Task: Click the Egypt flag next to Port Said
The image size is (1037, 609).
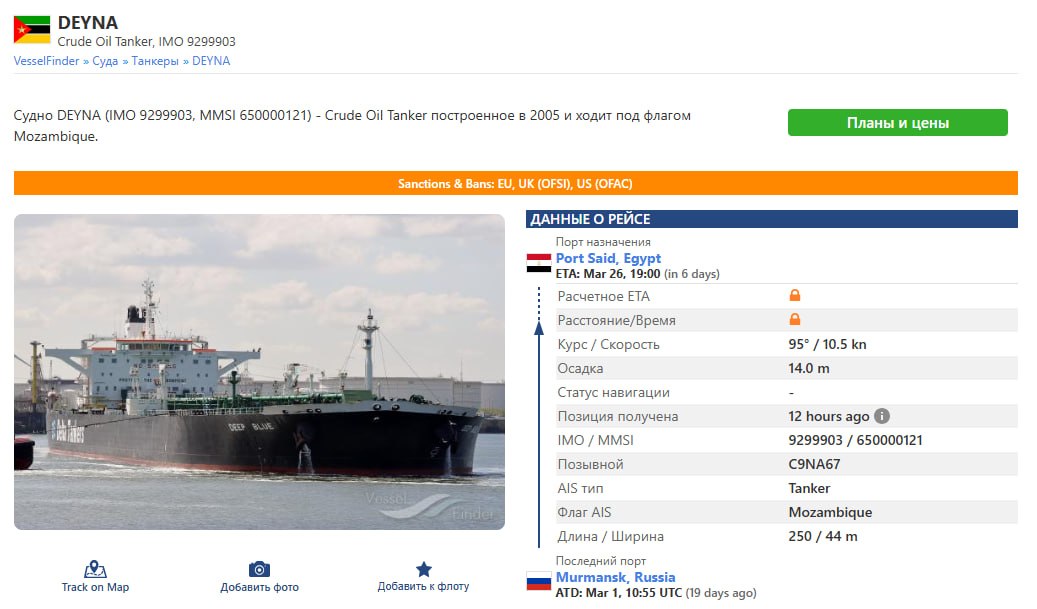Action: point(538,263)
